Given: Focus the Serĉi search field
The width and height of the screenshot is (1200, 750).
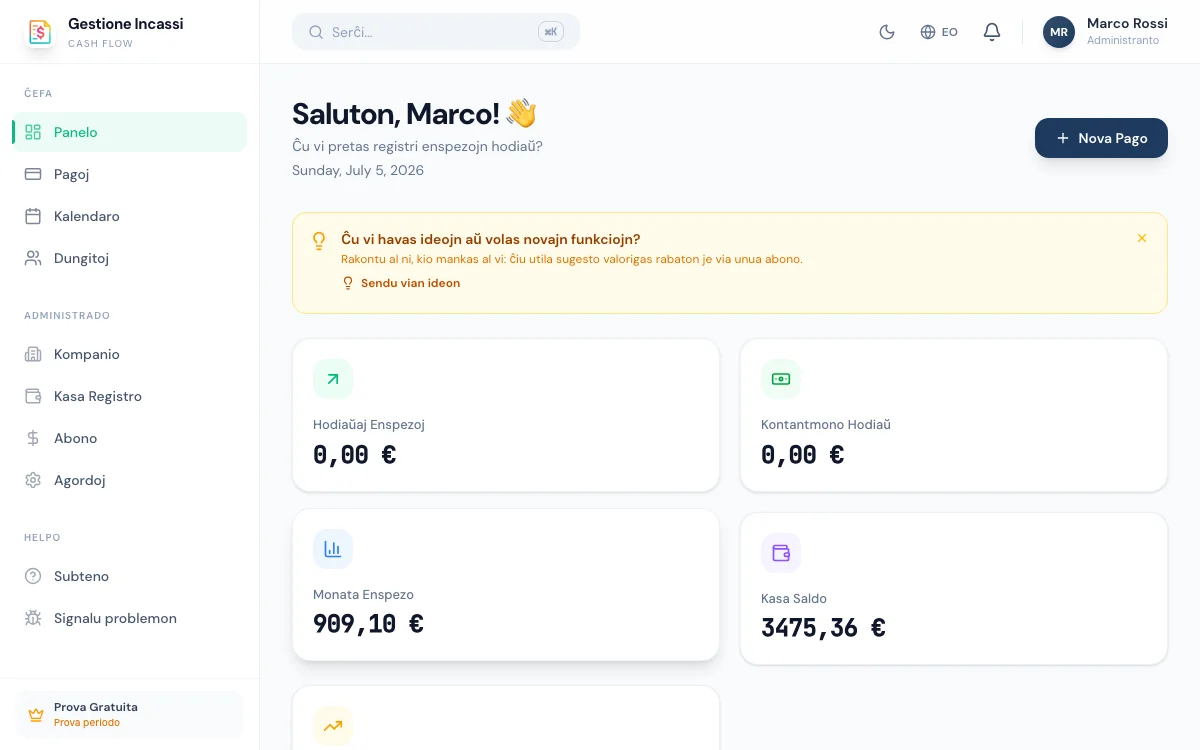Looking at the screenshot, I should click(436, 32).
